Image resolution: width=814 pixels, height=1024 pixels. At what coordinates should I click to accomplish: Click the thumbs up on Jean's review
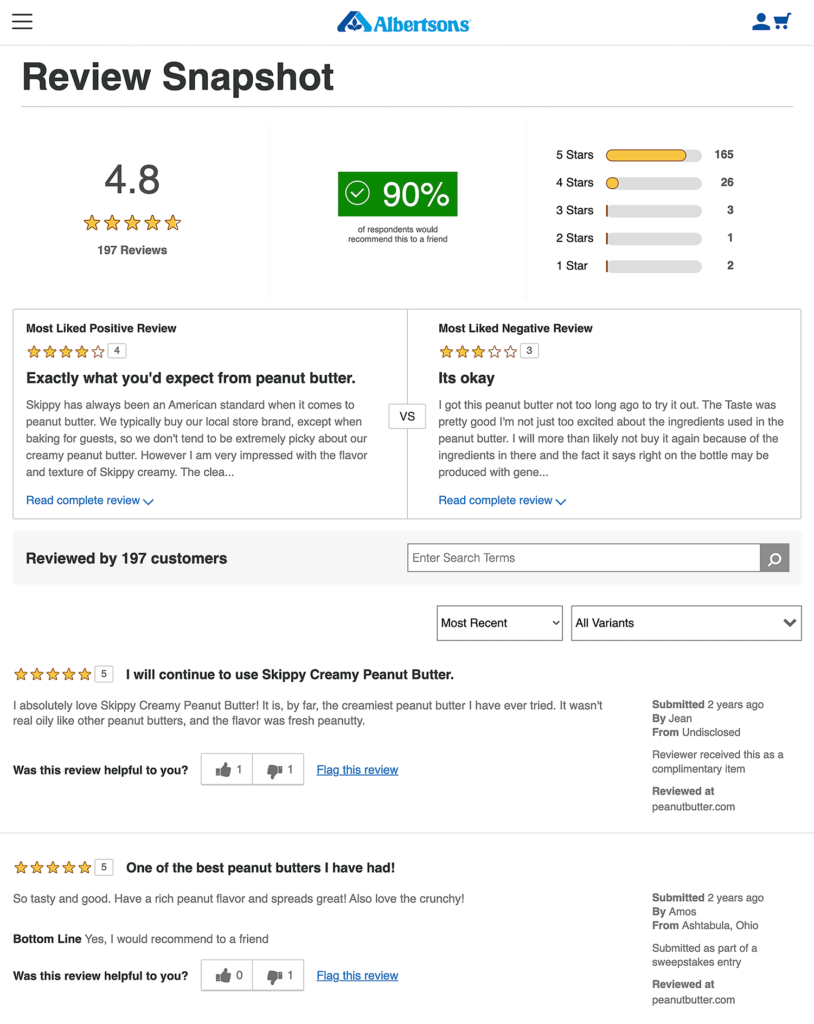click(226, 769)
